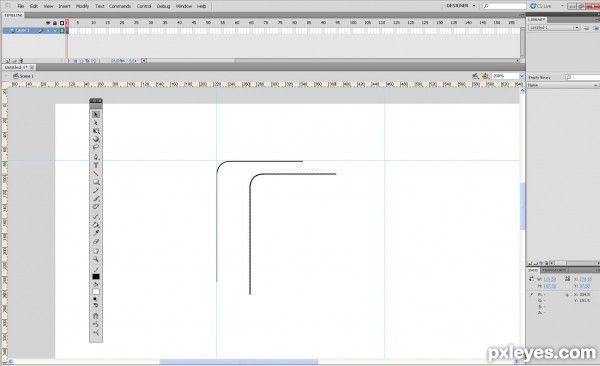Click the Scene 1 breadcrumb

pyautogui.click(x=23, y=76)
